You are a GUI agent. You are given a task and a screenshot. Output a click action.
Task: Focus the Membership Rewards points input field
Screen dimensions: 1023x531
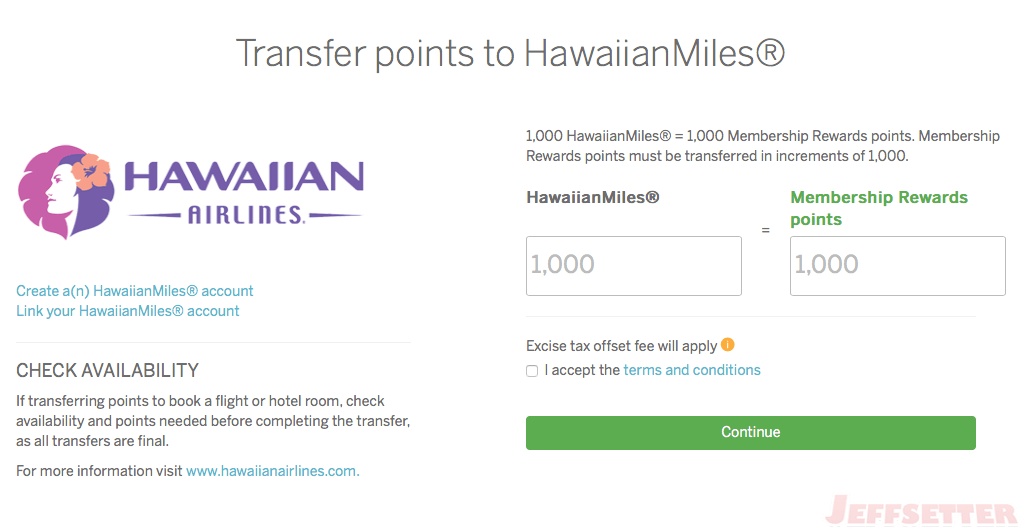click(x=898, y=266)
